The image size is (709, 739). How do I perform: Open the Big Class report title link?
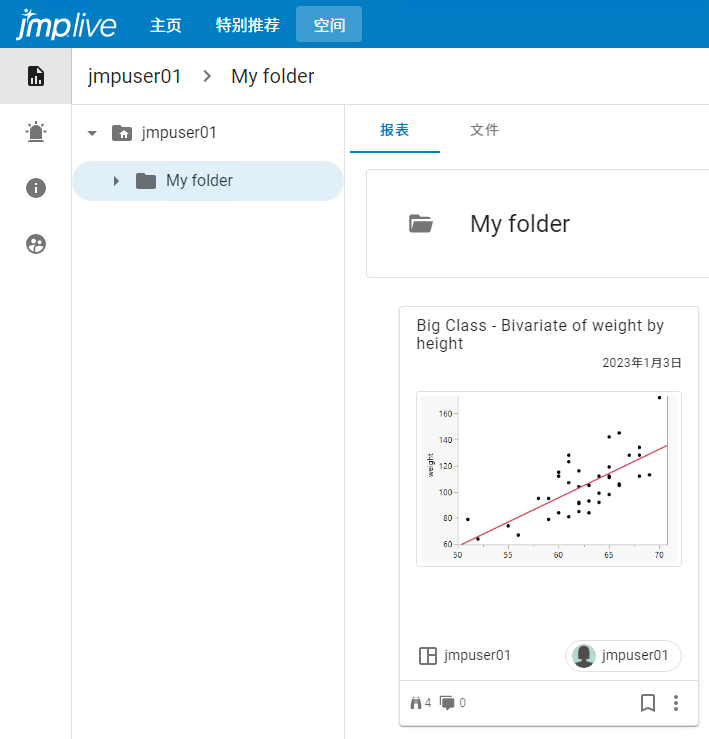click(540, 334)
